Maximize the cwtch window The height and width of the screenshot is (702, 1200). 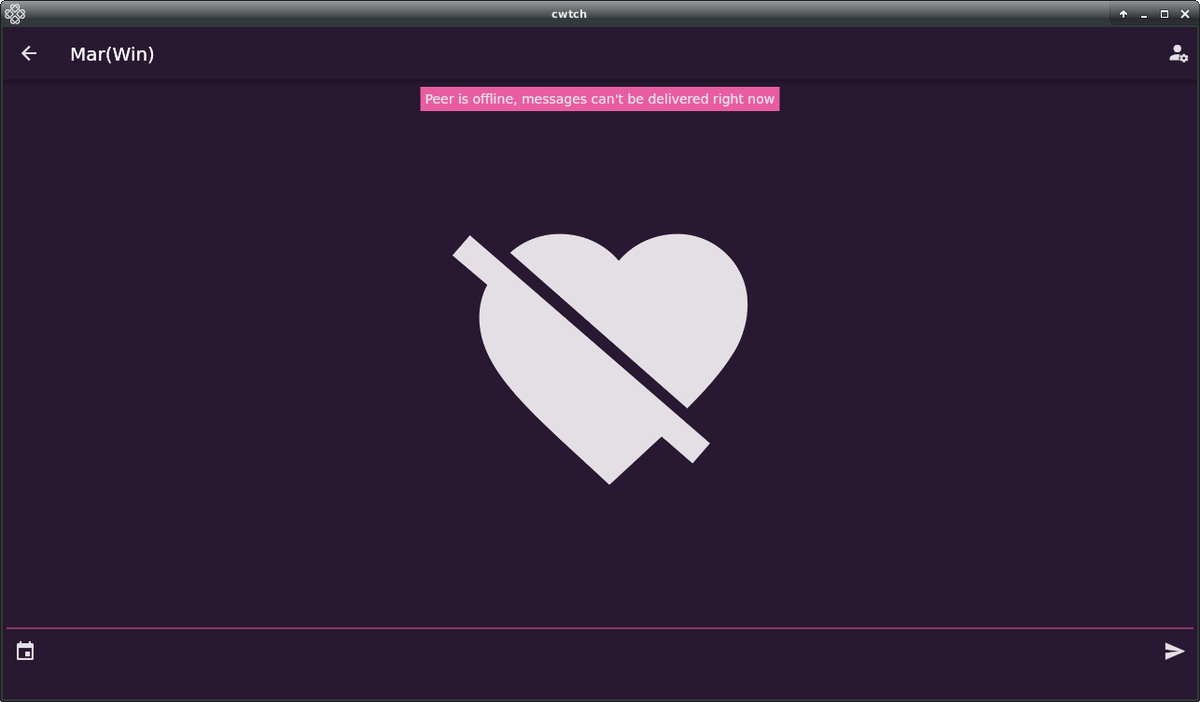pyautogui.click(x=1164, y=14)
